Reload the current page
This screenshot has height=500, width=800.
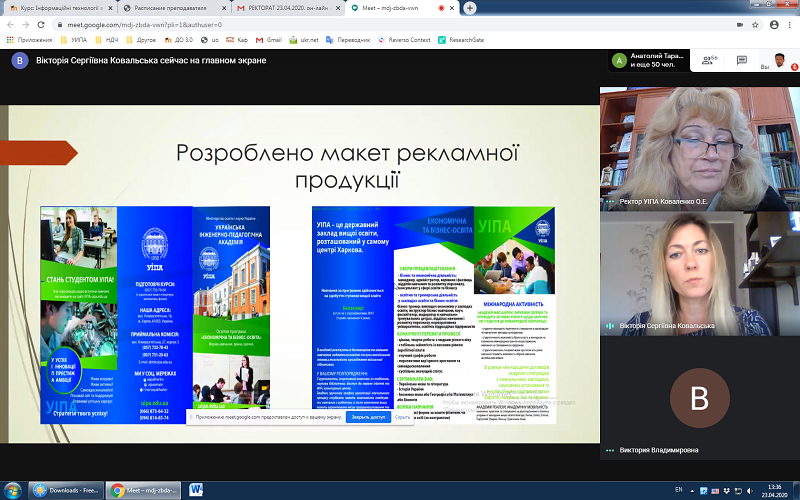(41, 24)
